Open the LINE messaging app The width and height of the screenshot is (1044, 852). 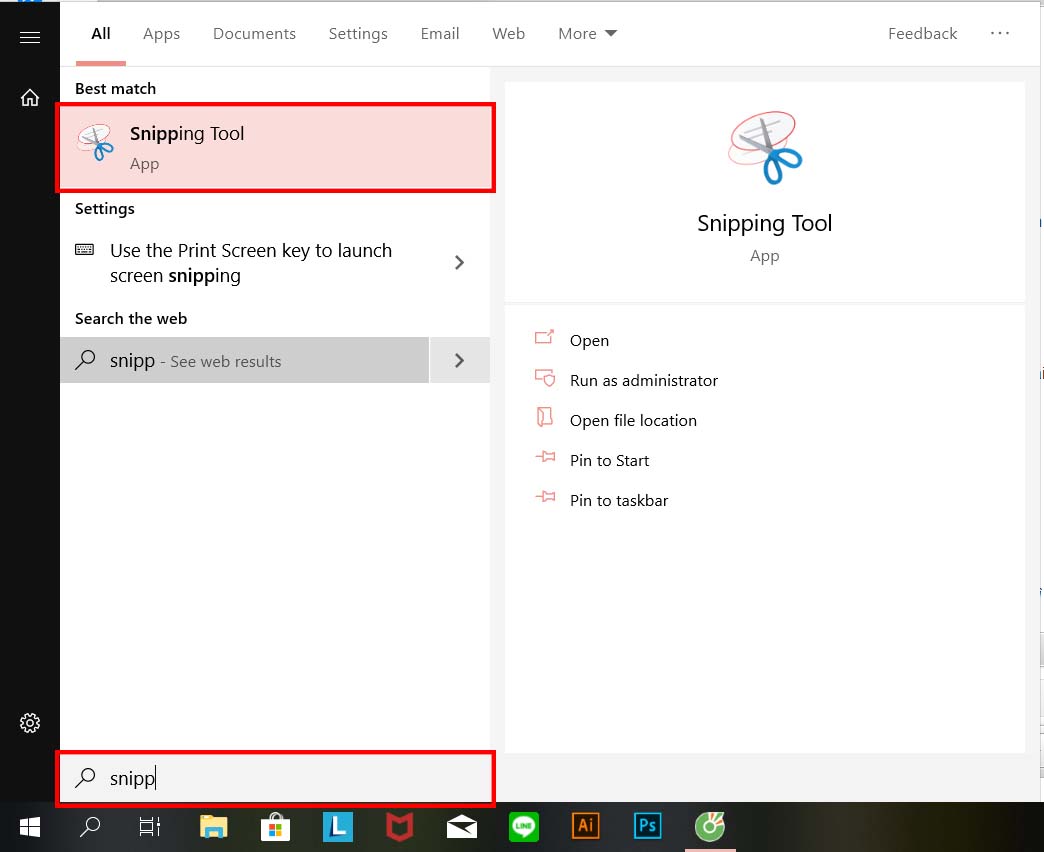(523, 827)
